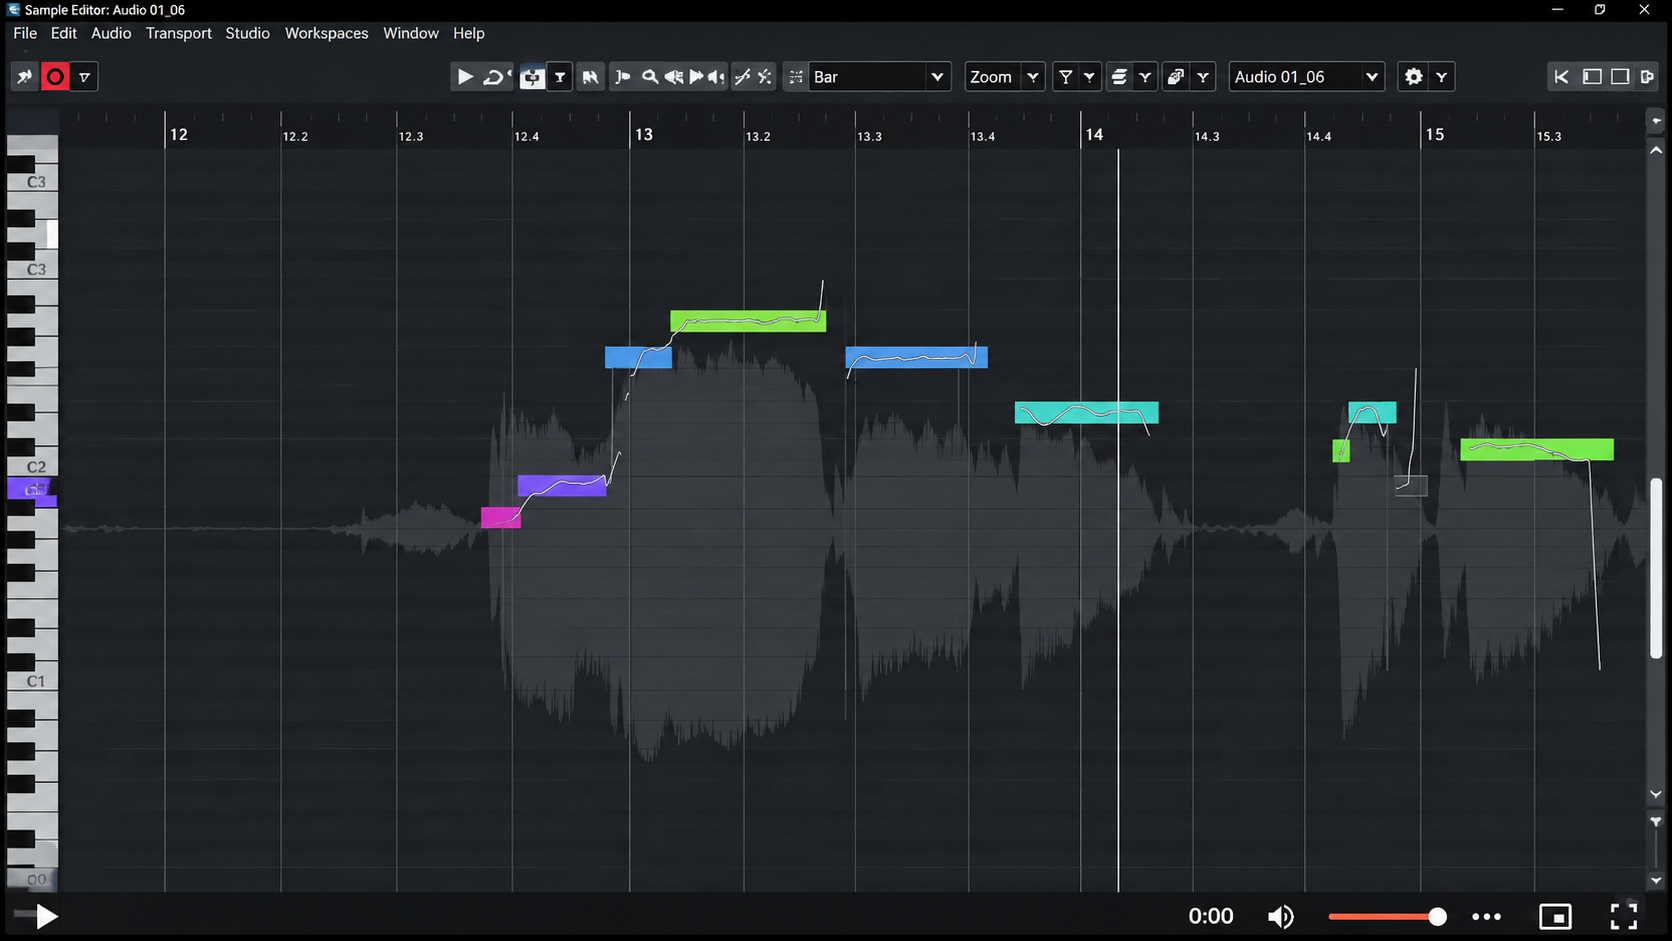The height and width of the screenshot is (941, 1672).
Task: Open the gear settings icon in toolbar
Action: pyautogui.click(x=1413, y=77)
